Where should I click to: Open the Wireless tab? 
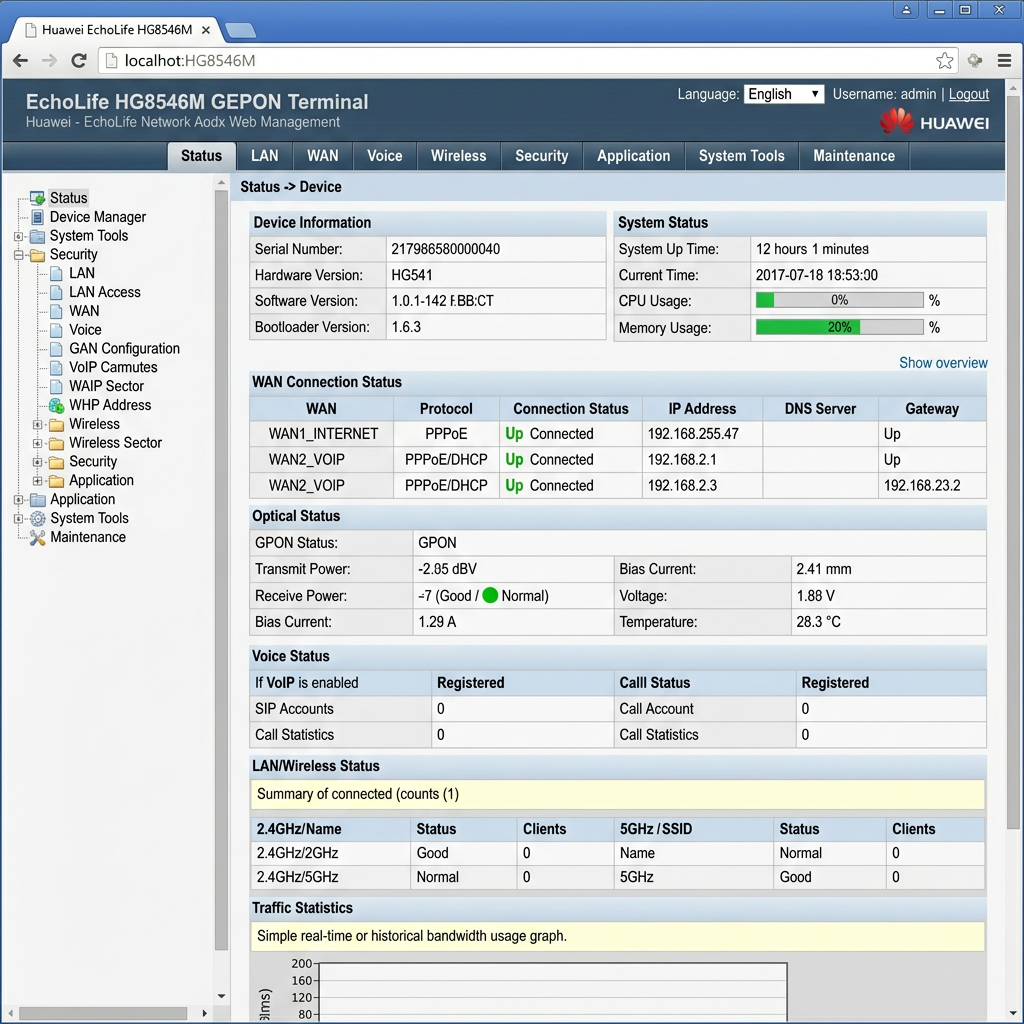coord(458,156)
